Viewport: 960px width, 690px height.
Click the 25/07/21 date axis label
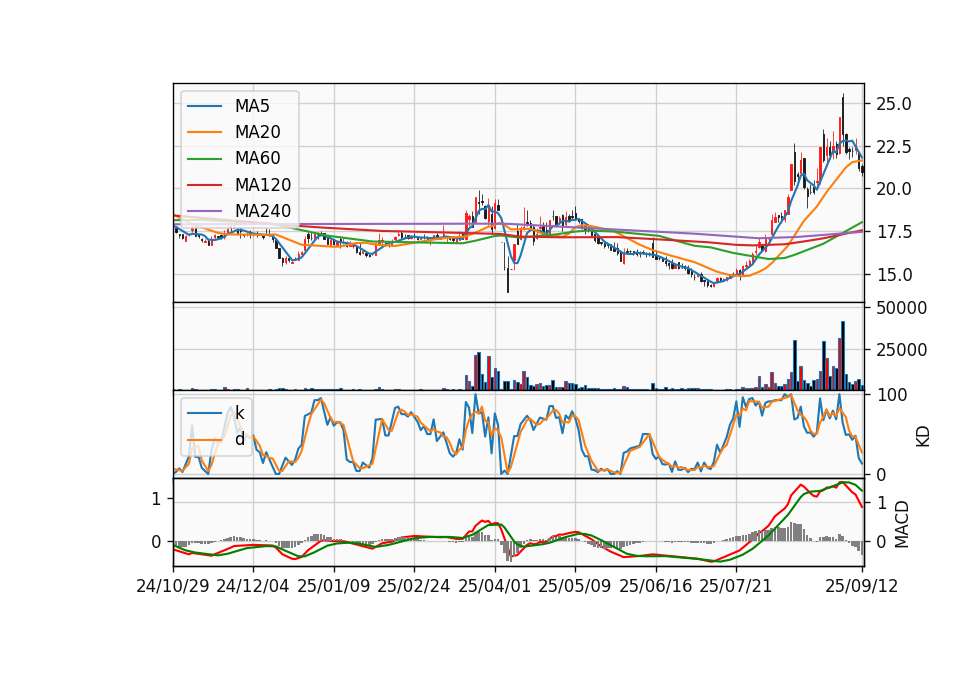[736, 586]
